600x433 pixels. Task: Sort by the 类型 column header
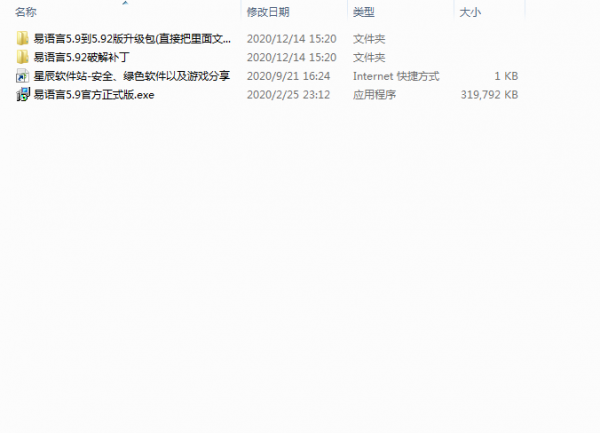point(364,12)
